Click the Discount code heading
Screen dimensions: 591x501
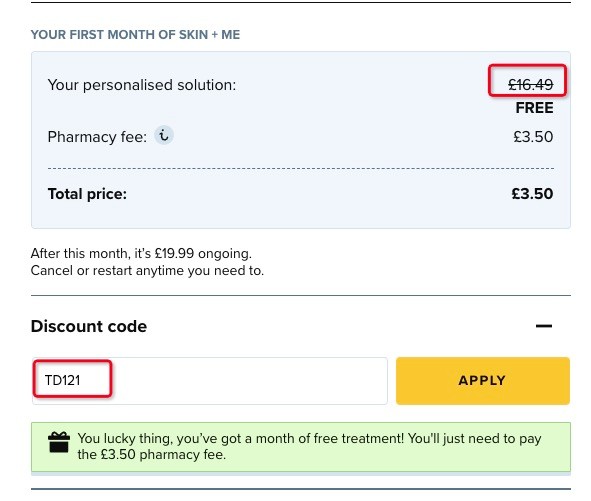pyautogui.click(x=89, y=326)
